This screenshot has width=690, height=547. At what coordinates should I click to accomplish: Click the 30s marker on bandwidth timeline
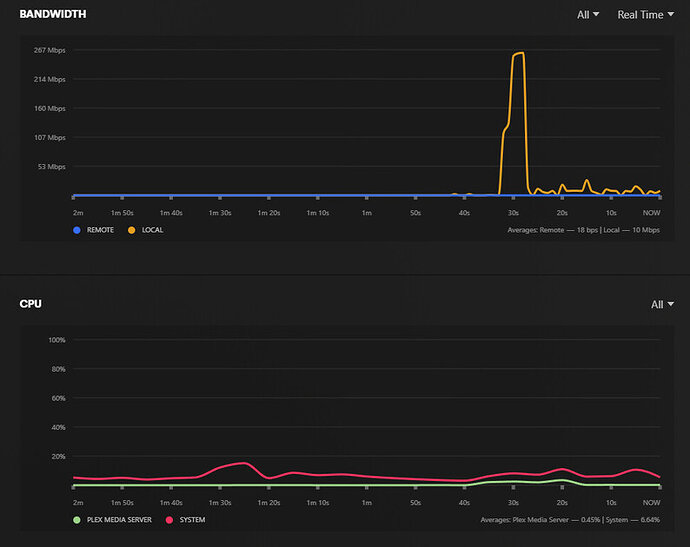coord(513,213)
